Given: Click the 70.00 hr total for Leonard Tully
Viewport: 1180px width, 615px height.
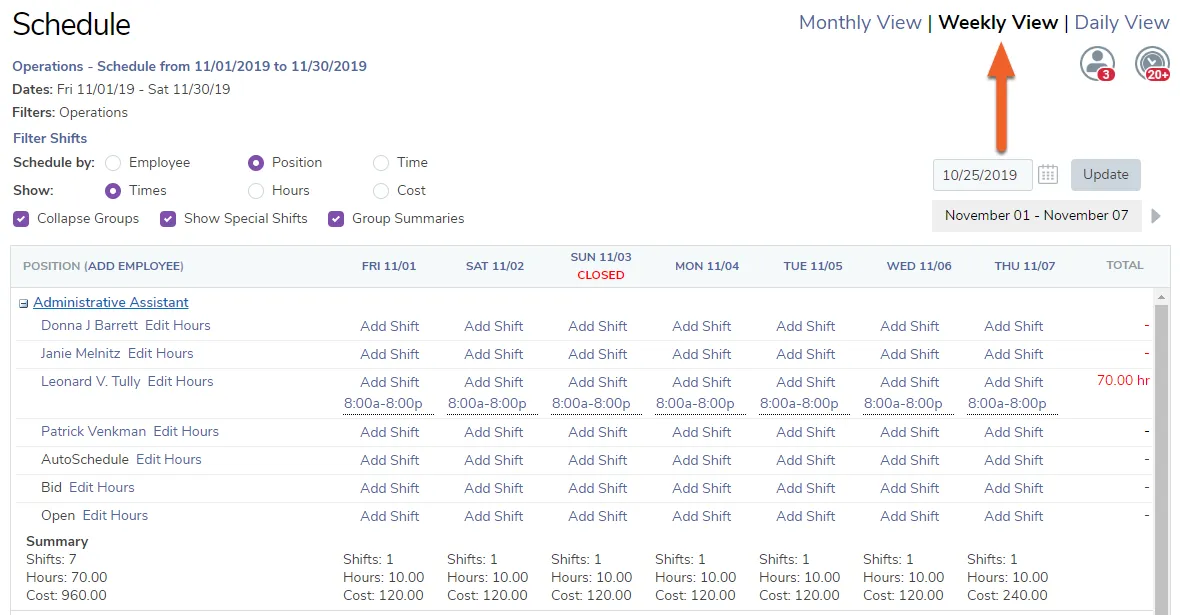Looking at the screenshot, I should pyautogui.click(x=1123, y=381).
